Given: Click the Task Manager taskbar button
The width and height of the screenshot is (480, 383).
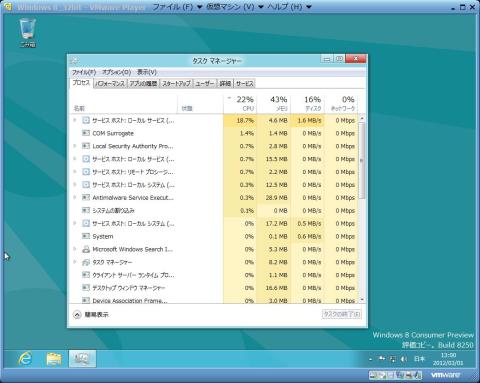Looking at the screenshot, I should tap(82, 359).
